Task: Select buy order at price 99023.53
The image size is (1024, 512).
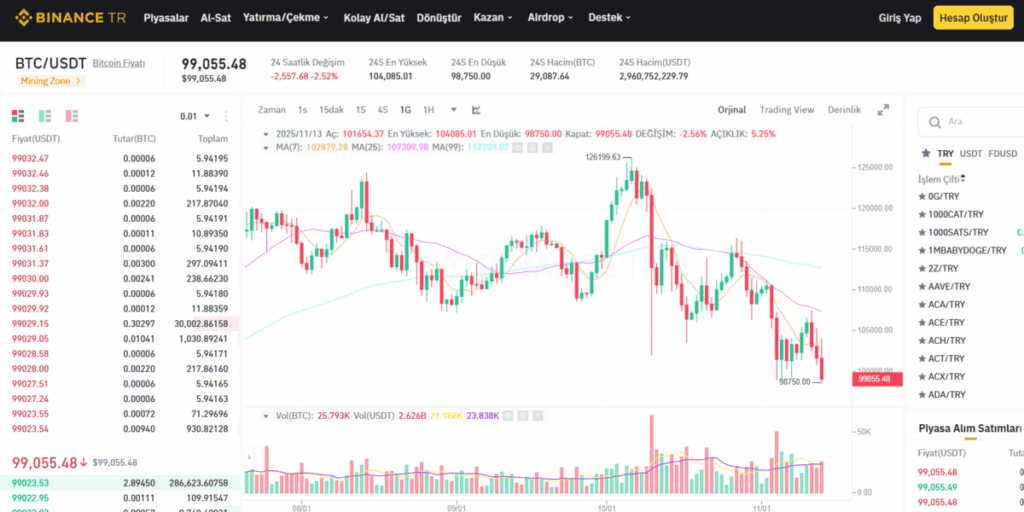Action: [120, 483]
